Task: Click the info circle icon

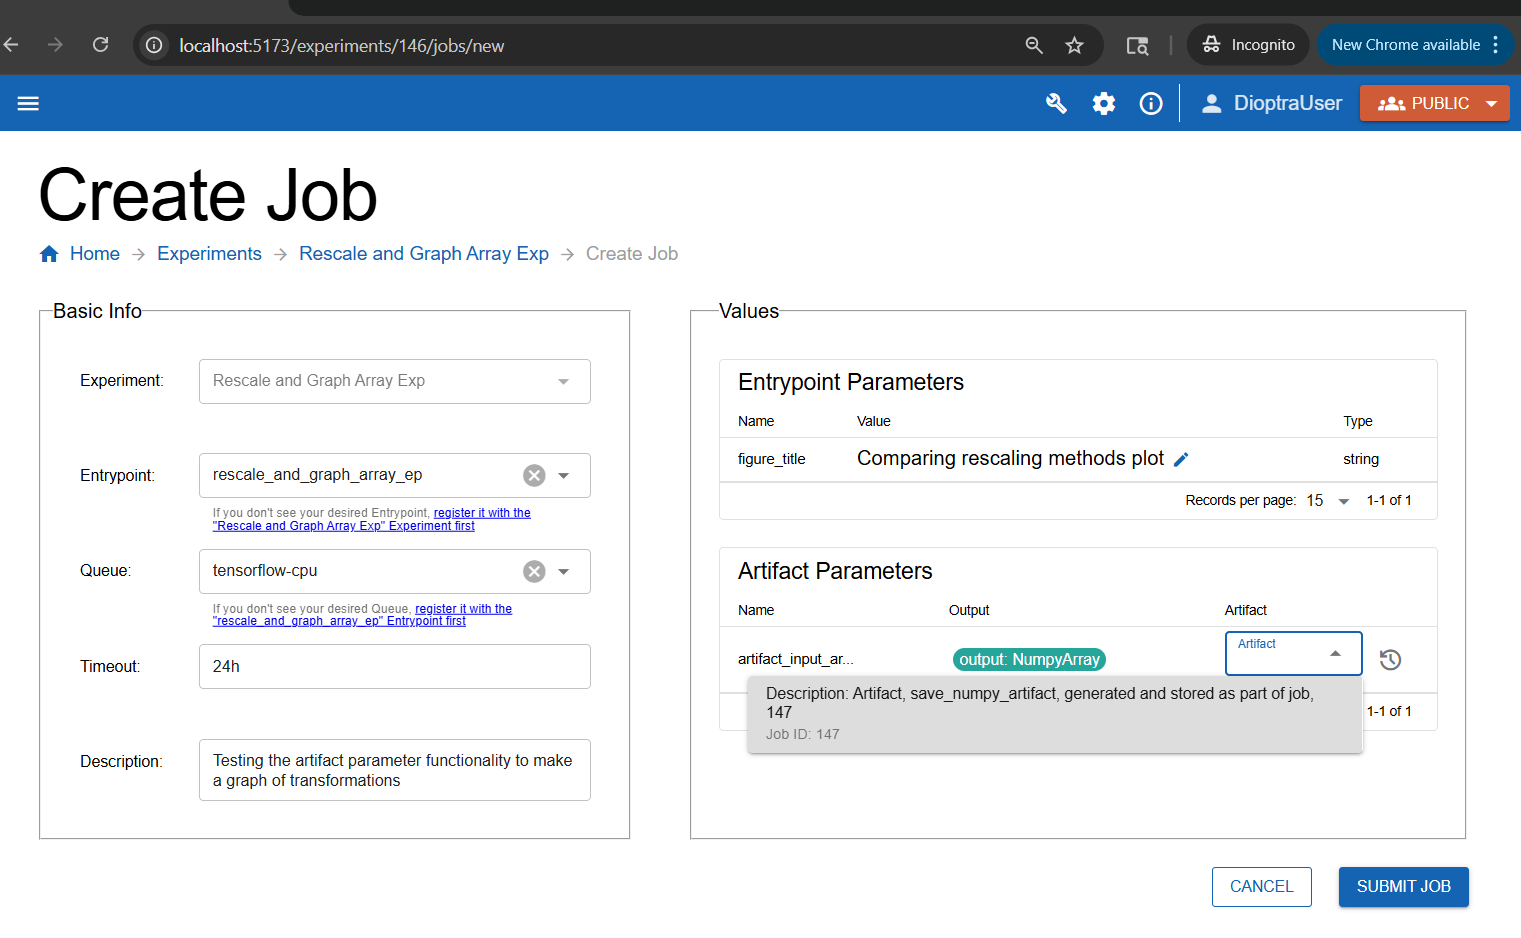Action: [x=1151, y=103]
